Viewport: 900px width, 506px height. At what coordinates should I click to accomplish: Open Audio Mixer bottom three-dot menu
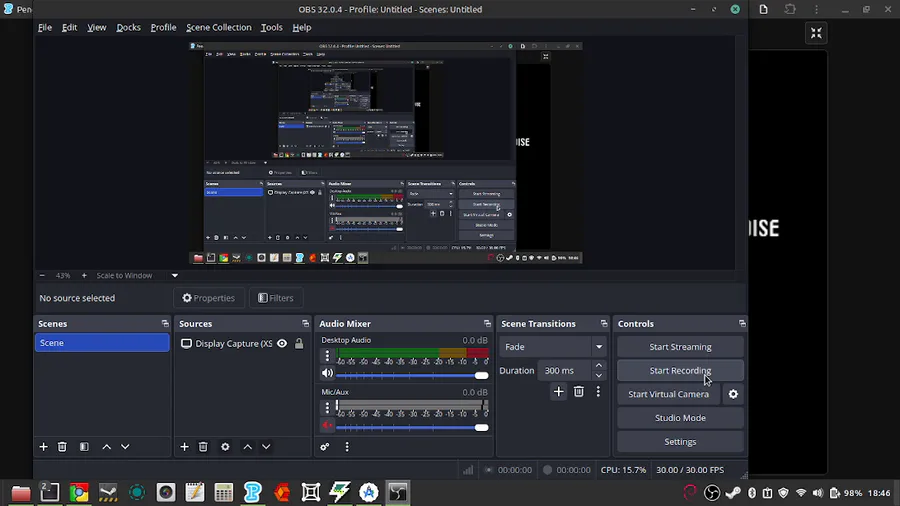coord(347,446)
